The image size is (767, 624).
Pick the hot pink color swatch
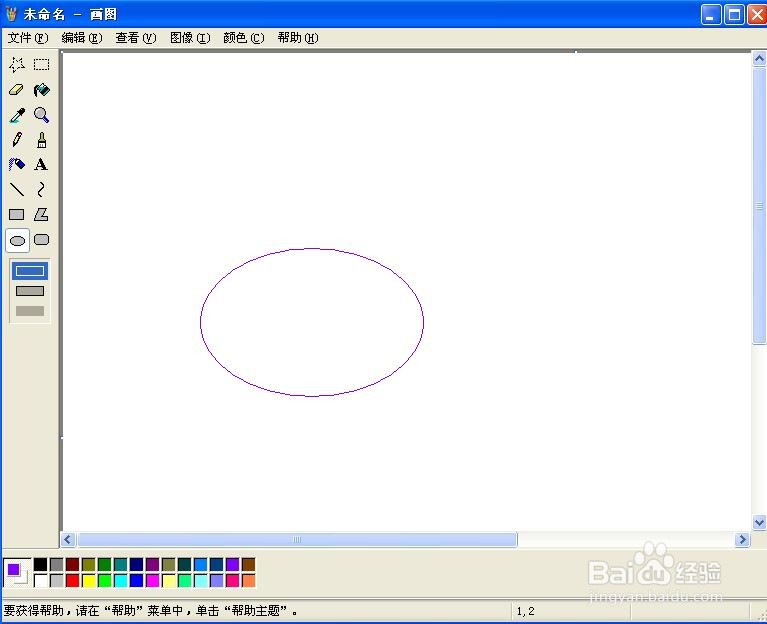click(232, 580)
